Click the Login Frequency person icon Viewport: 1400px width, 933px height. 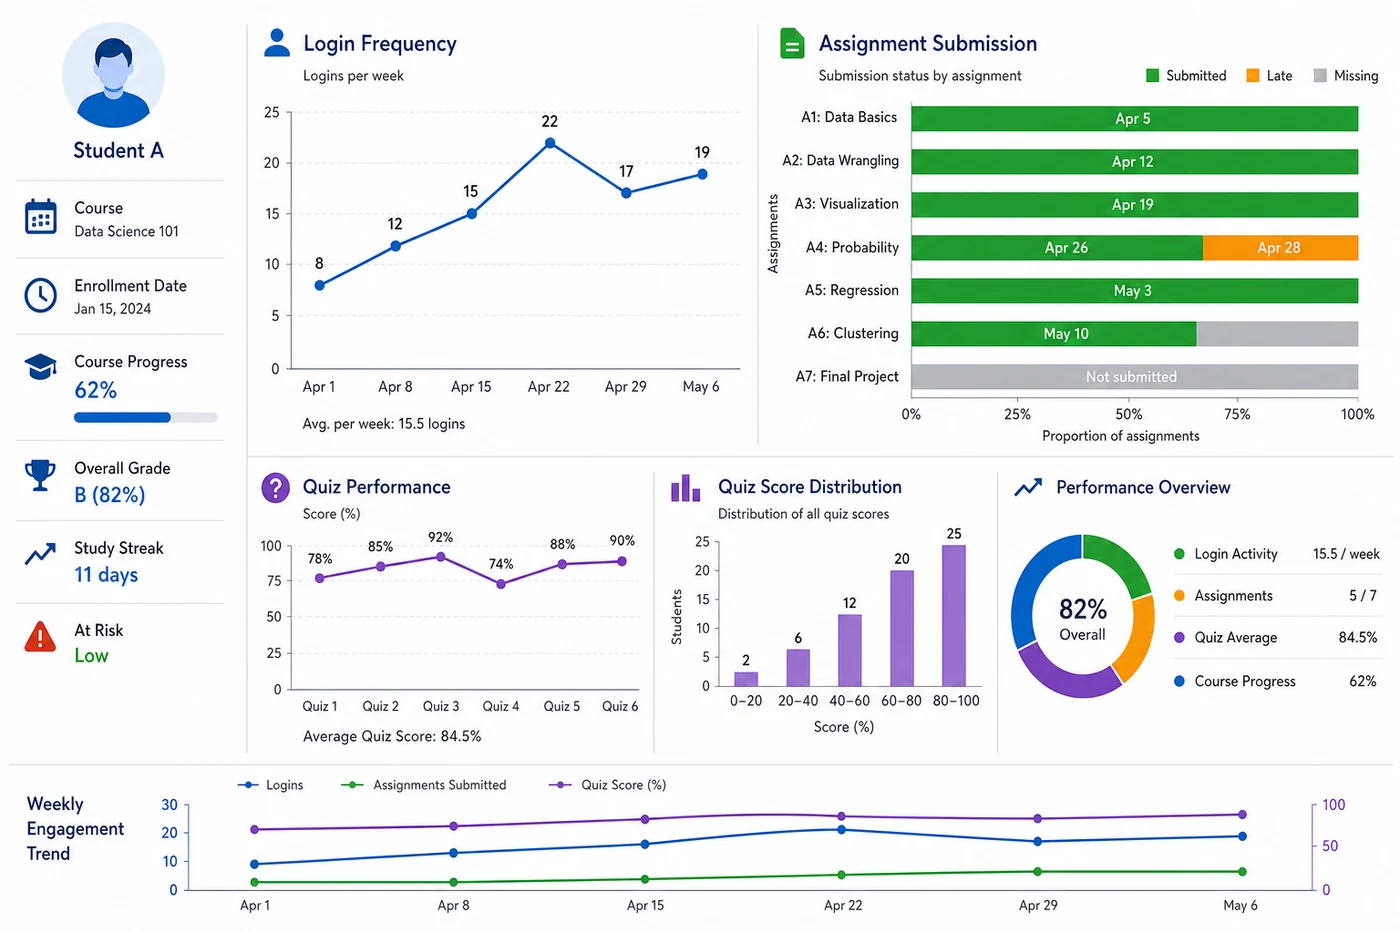[277, 43]
